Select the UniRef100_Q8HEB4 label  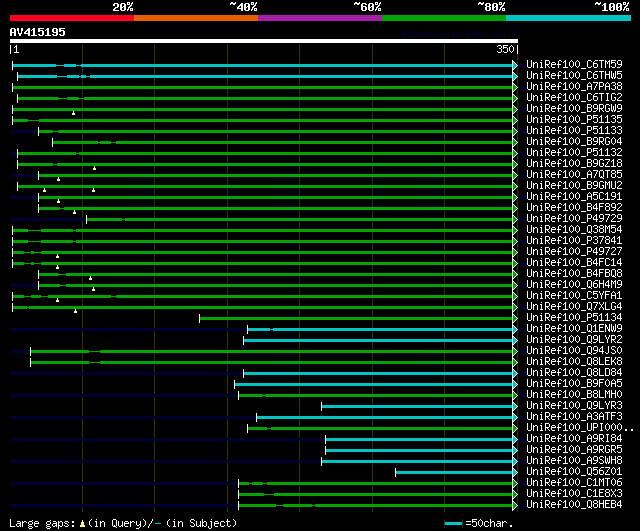pos(574,505)
